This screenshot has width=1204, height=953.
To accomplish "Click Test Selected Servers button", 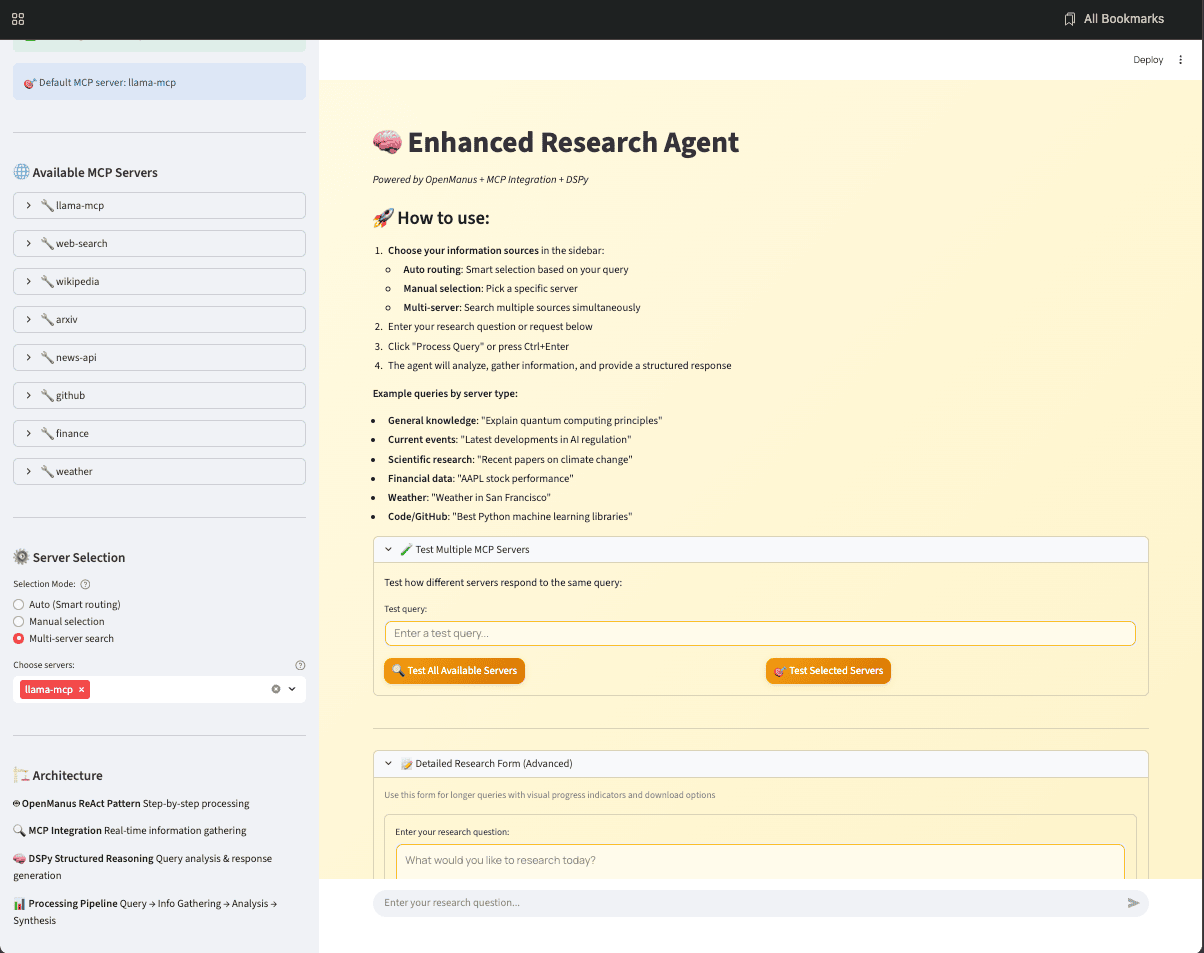I will [x=828, y=671].
